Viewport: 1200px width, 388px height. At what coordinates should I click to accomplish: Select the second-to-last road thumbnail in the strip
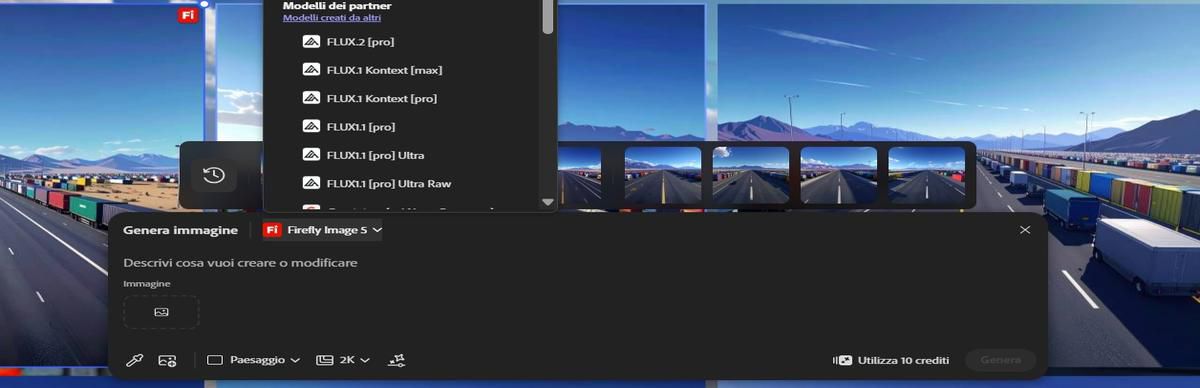[x=839, y=175]
